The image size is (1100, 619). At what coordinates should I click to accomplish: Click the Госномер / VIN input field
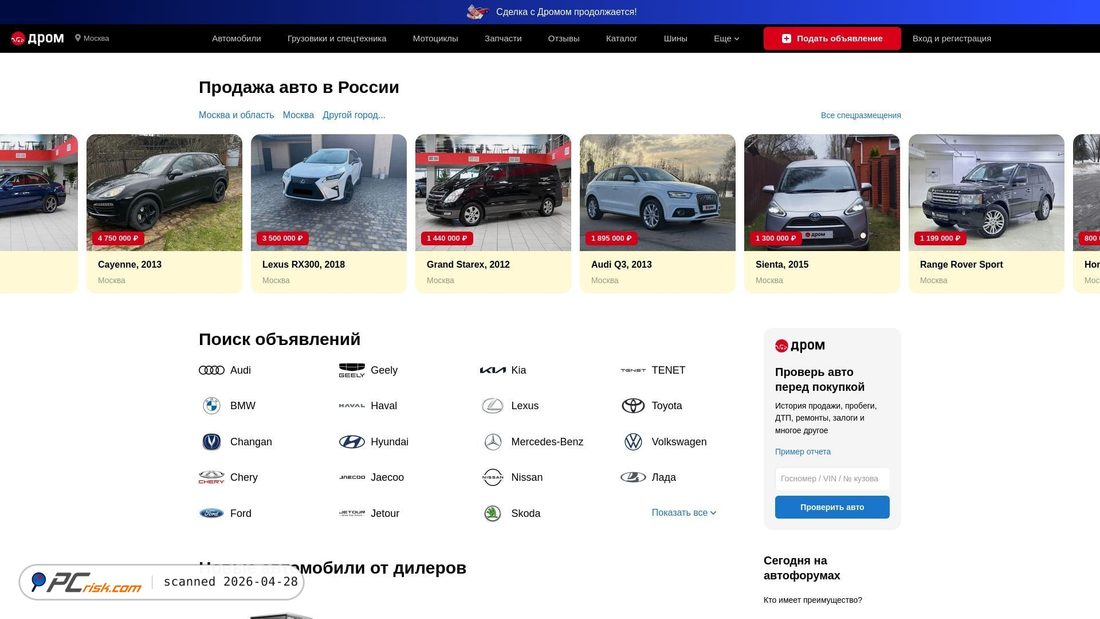pyautogui.click(x=832, y=479)
